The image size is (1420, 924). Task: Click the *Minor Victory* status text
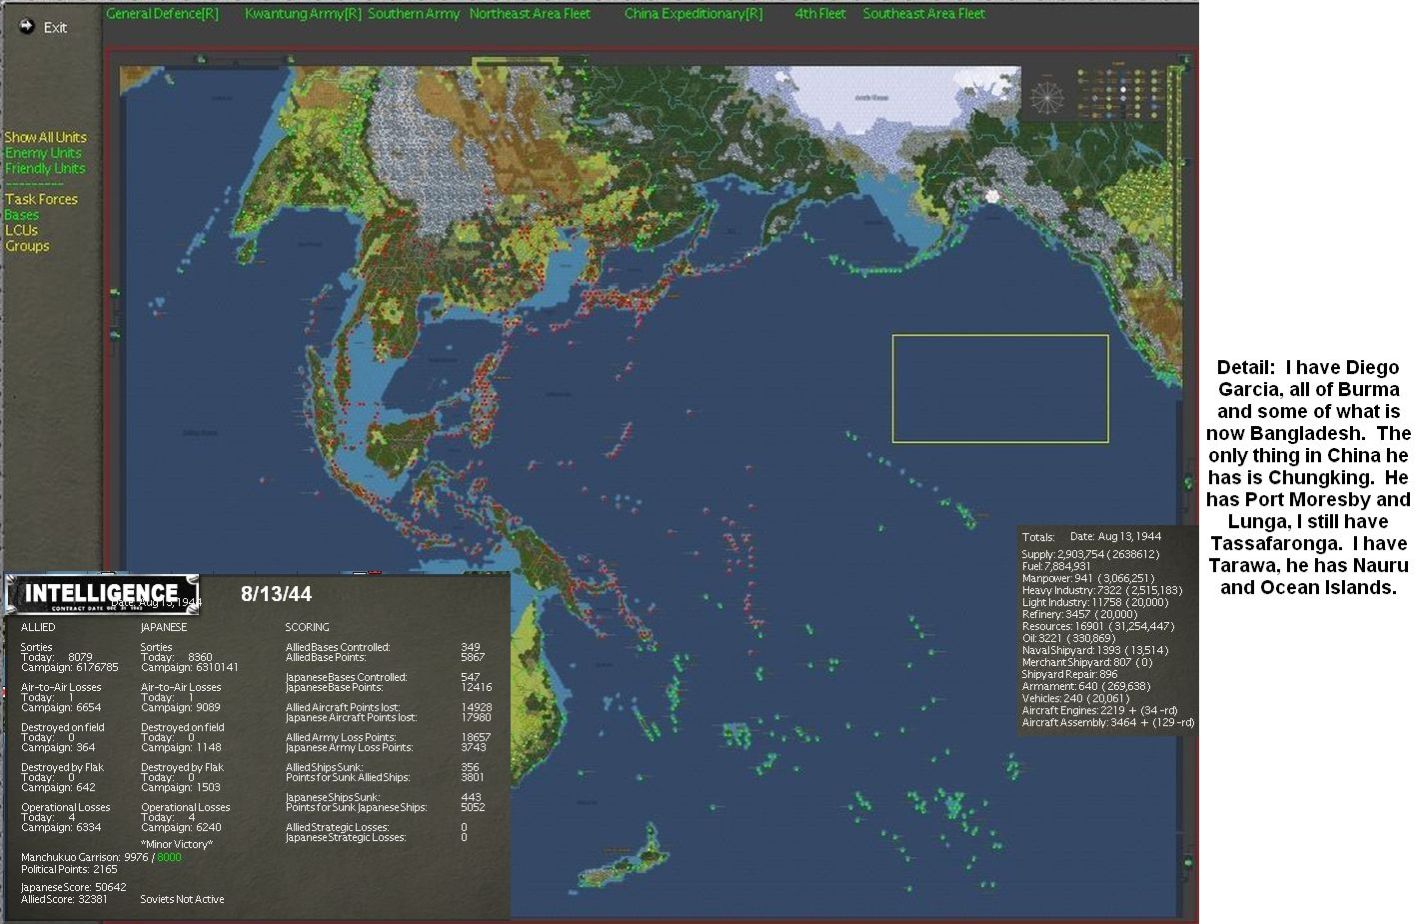pos(176,845)
